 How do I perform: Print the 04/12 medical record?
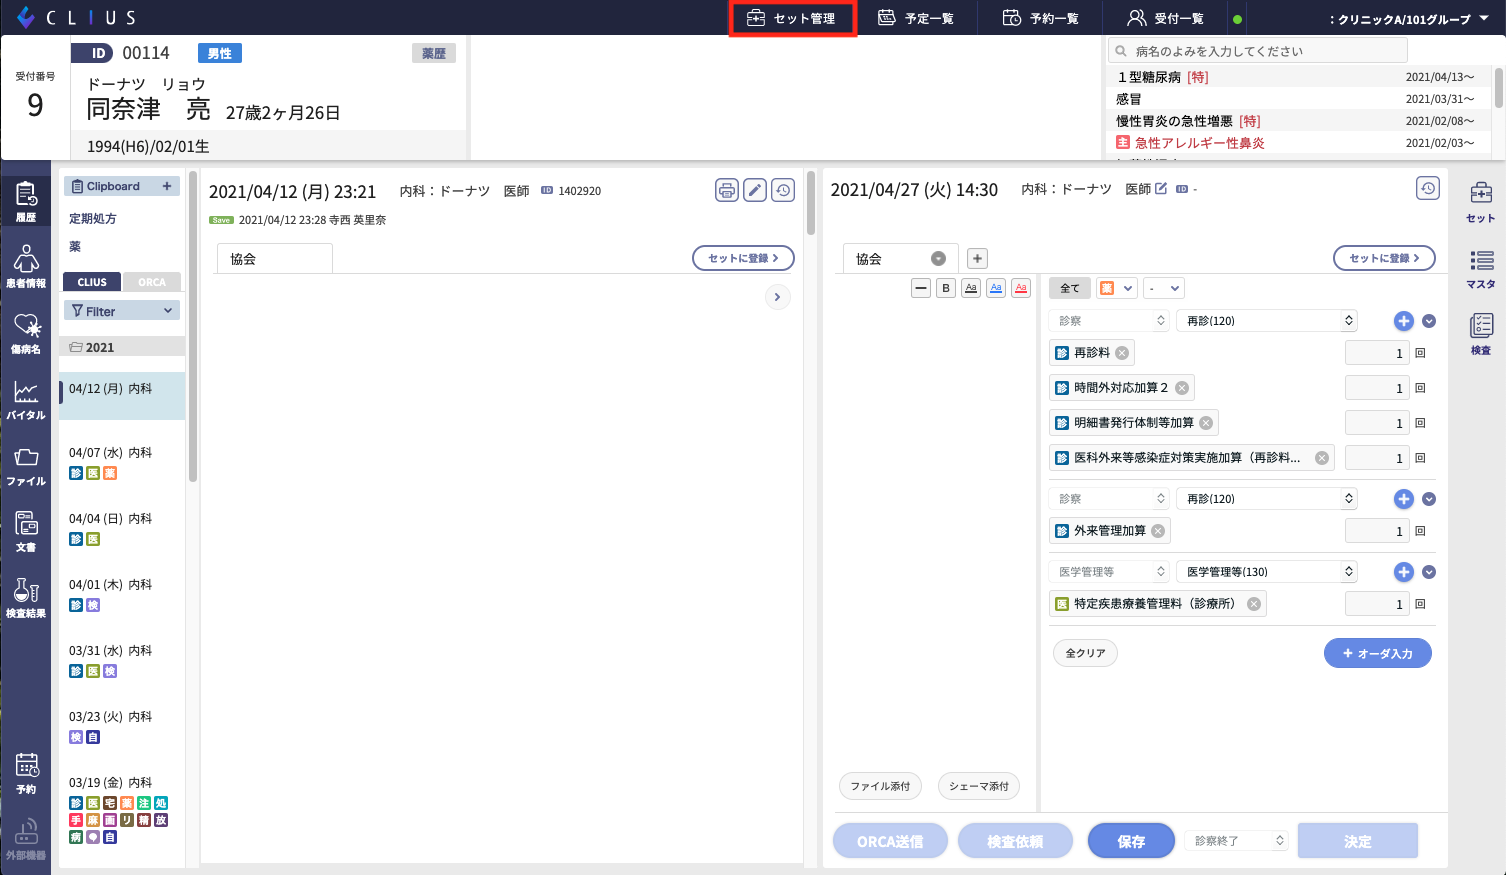(x=727, y=190)
